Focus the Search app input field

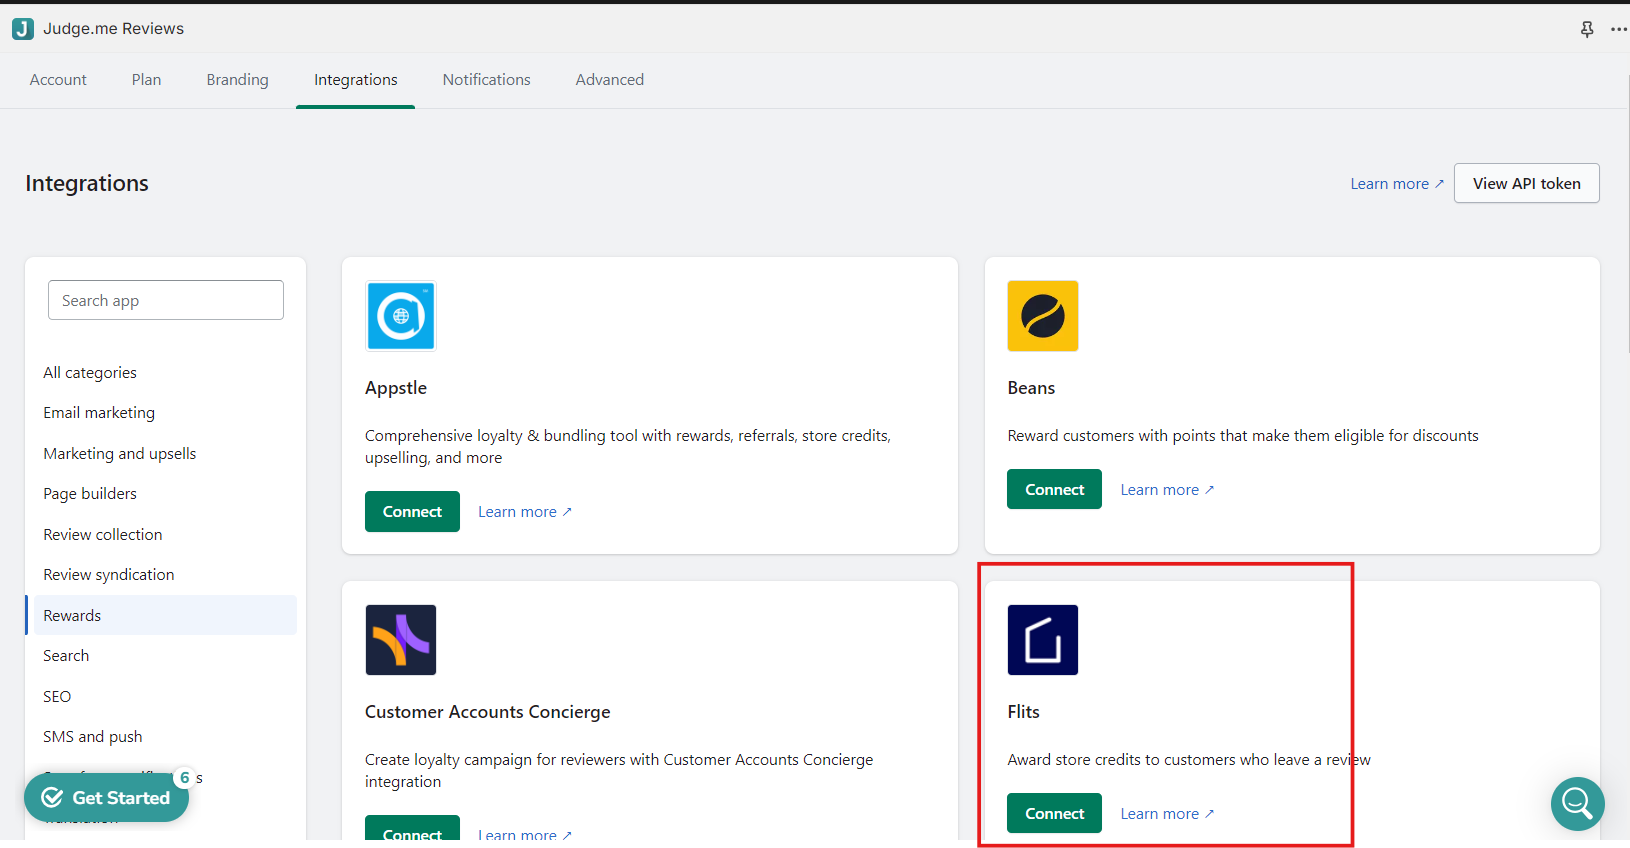coord(166,300)
